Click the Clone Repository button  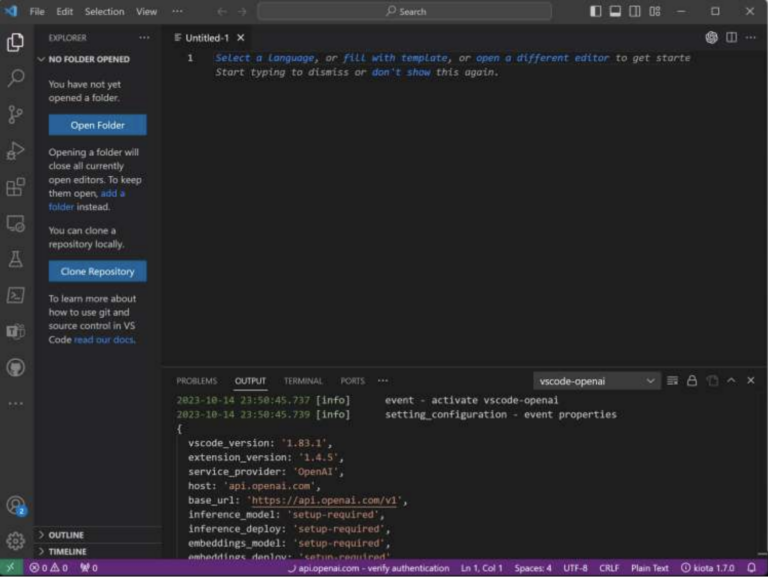(97, 271)
